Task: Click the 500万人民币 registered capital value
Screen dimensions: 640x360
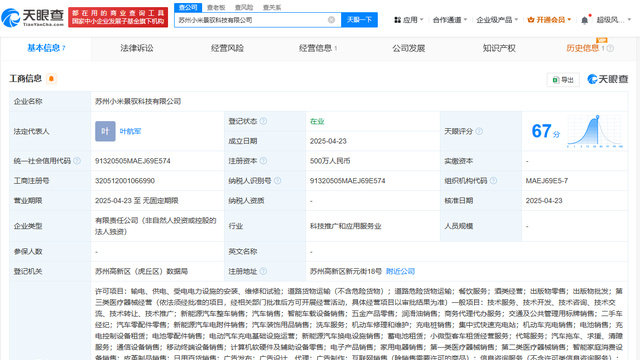Action: pos(330,161)
